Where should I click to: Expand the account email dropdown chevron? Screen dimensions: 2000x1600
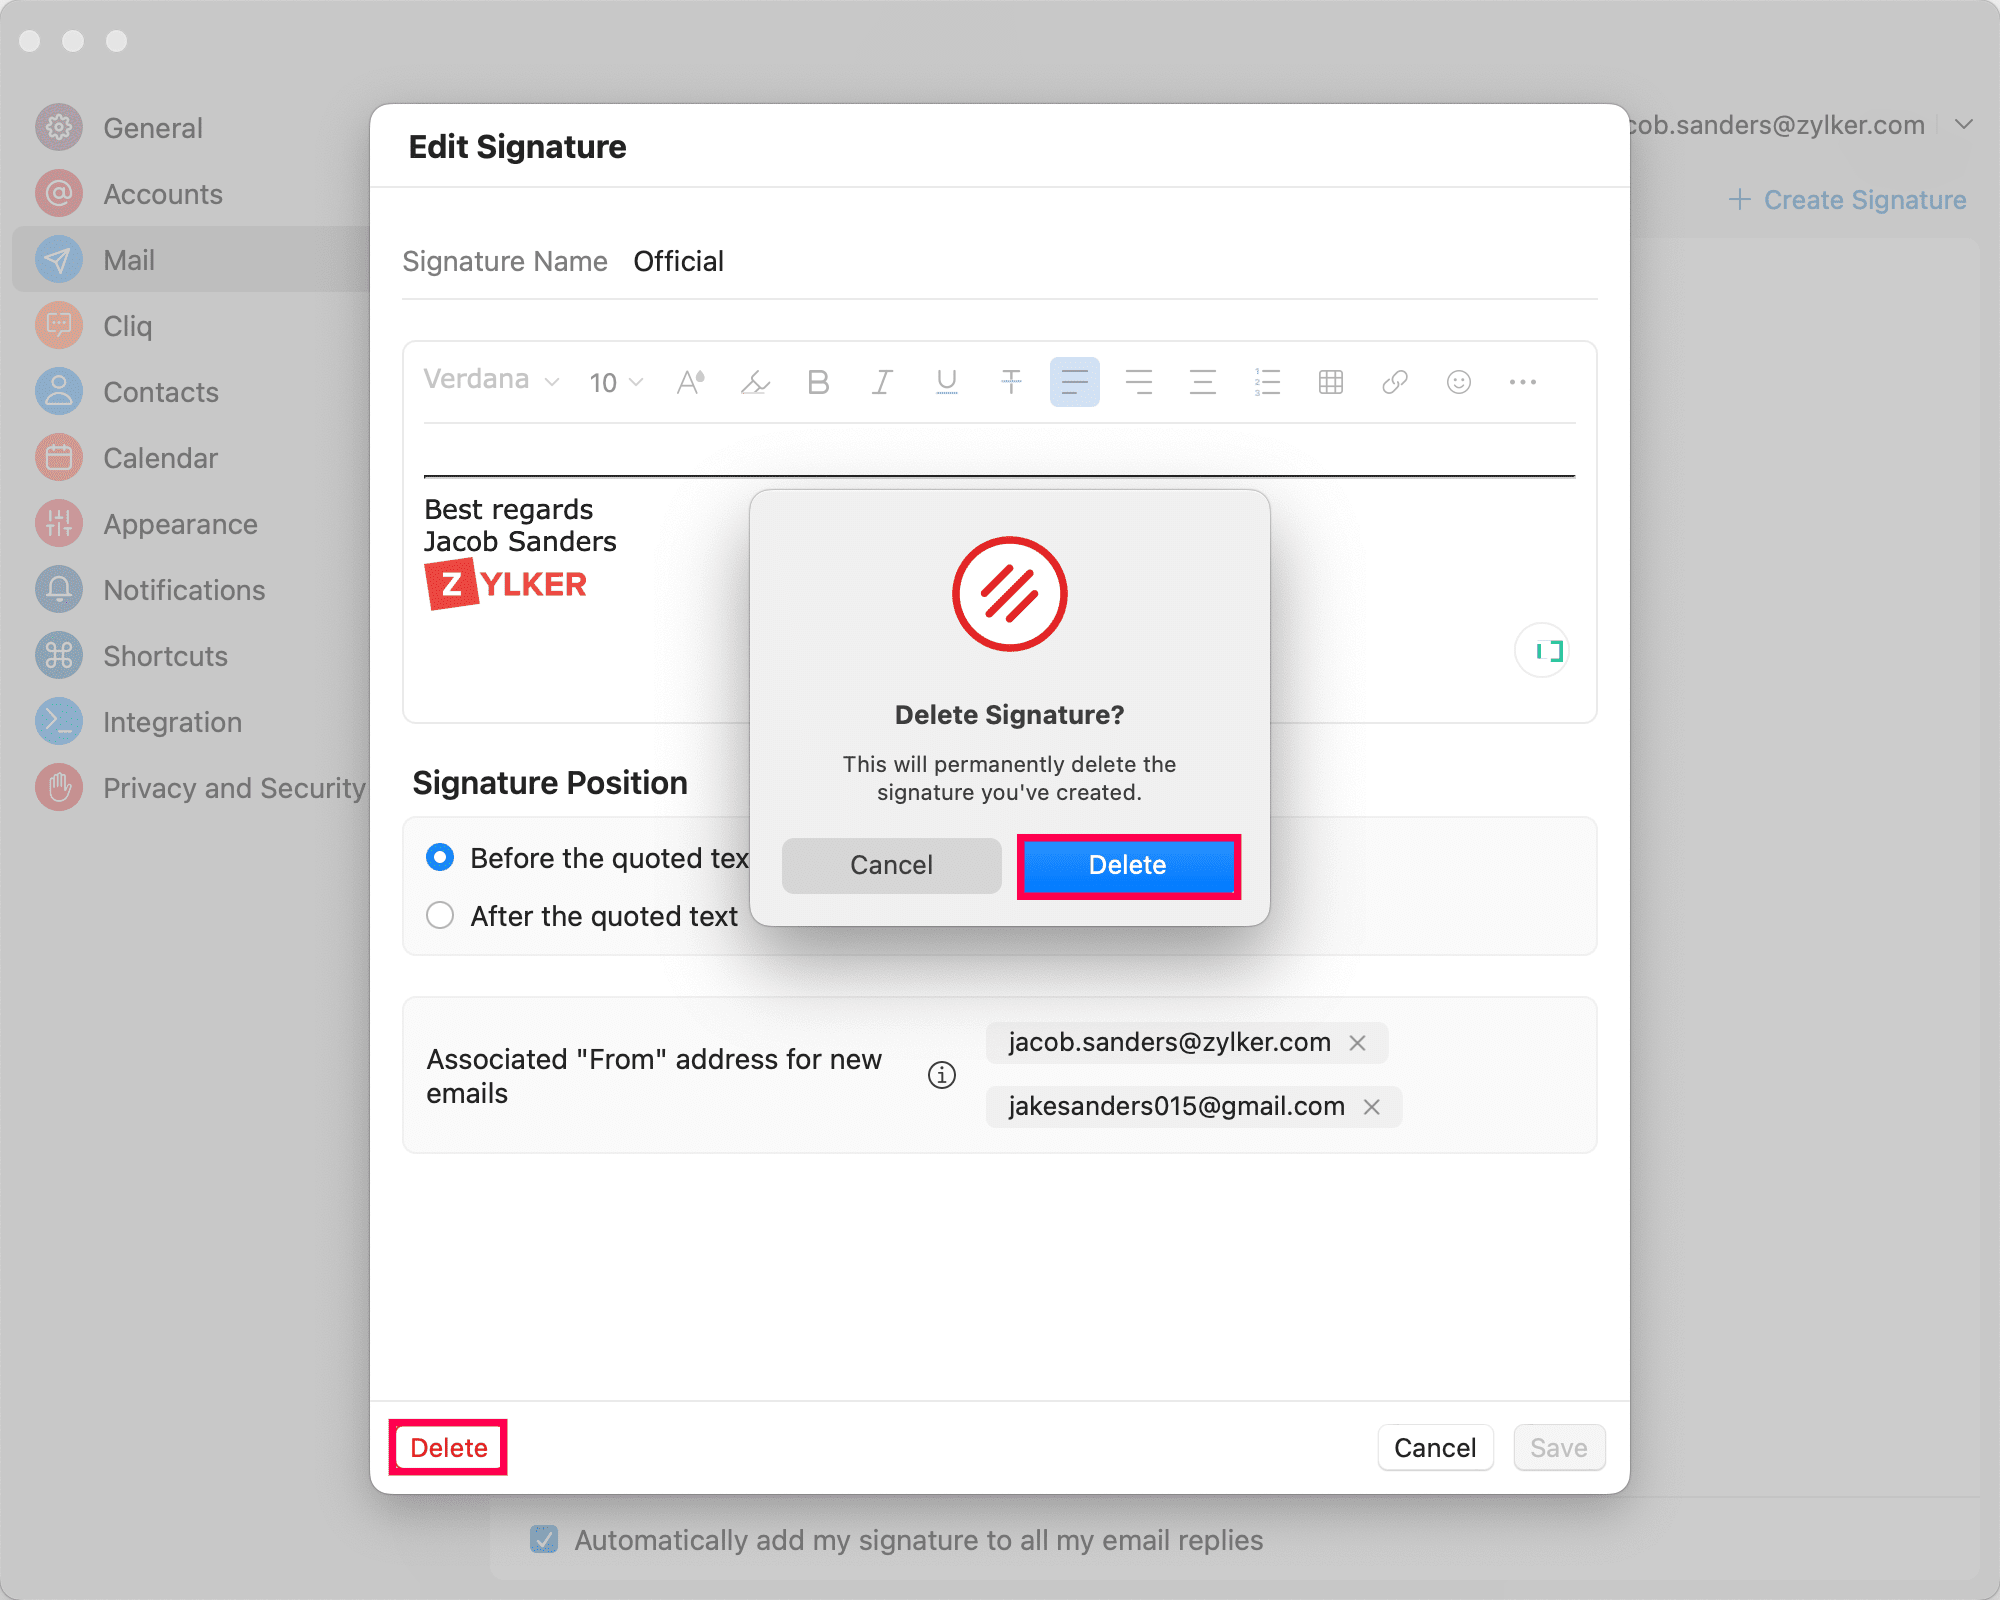click(x=1964, y=125)
